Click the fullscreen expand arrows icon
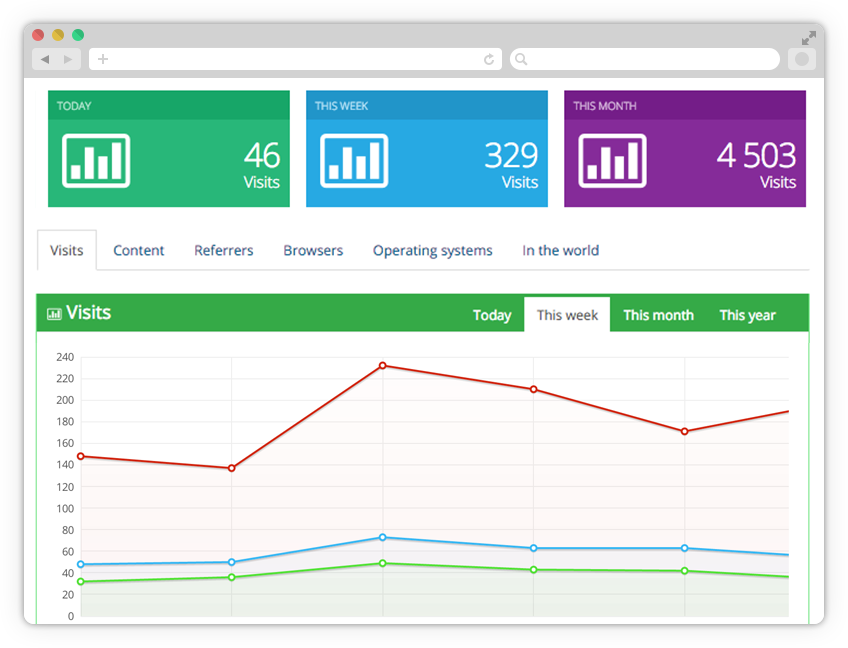848x648 pixels. click(809, 38)
